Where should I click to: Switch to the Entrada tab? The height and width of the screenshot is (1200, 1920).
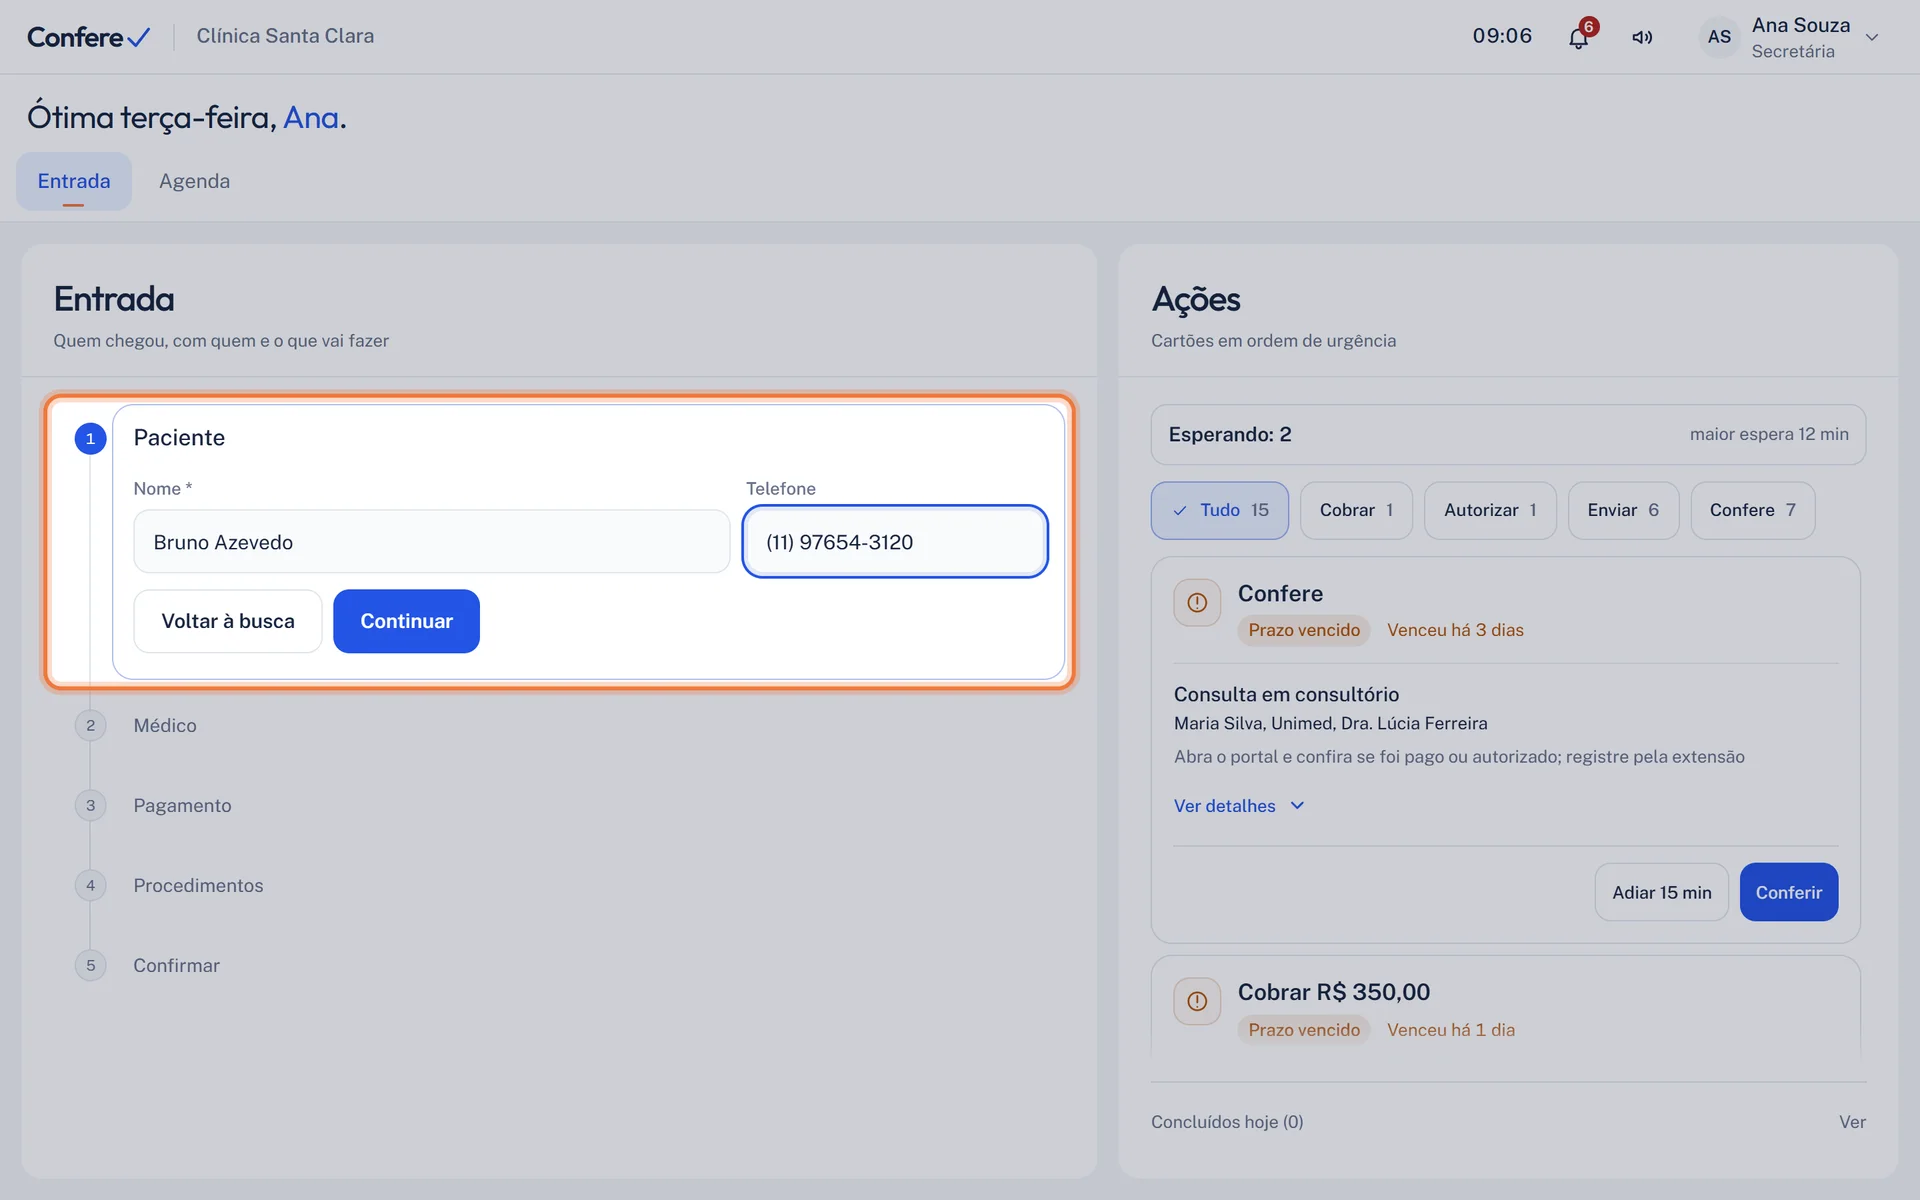point(74,181)
